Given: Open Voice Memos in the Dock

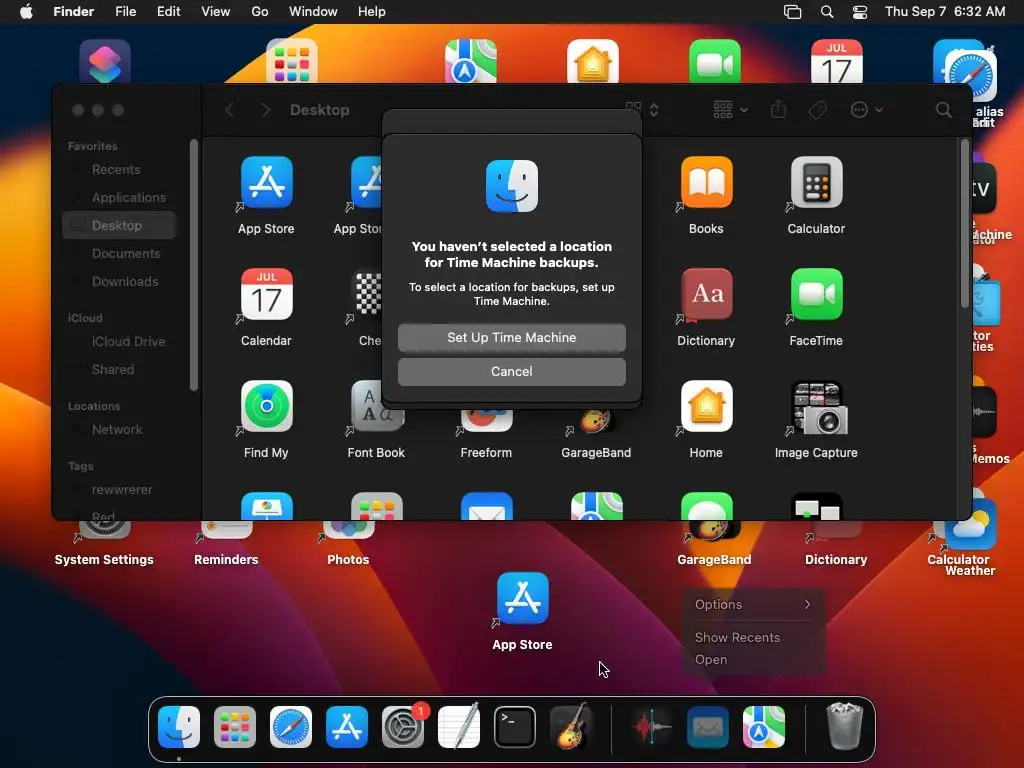Looking at the screenshot, I should click(x=652, y=727).
